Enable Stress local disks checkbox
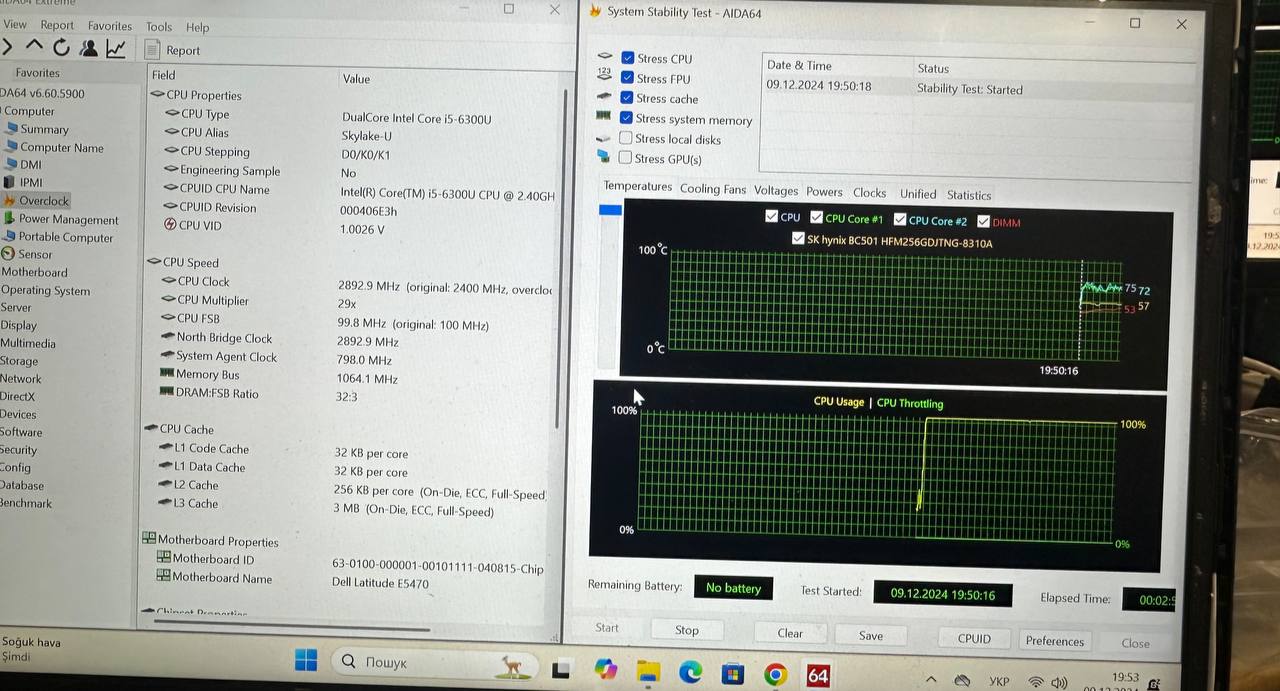The width and height of the screenshot is (1280, 691). tap(626, 138)
